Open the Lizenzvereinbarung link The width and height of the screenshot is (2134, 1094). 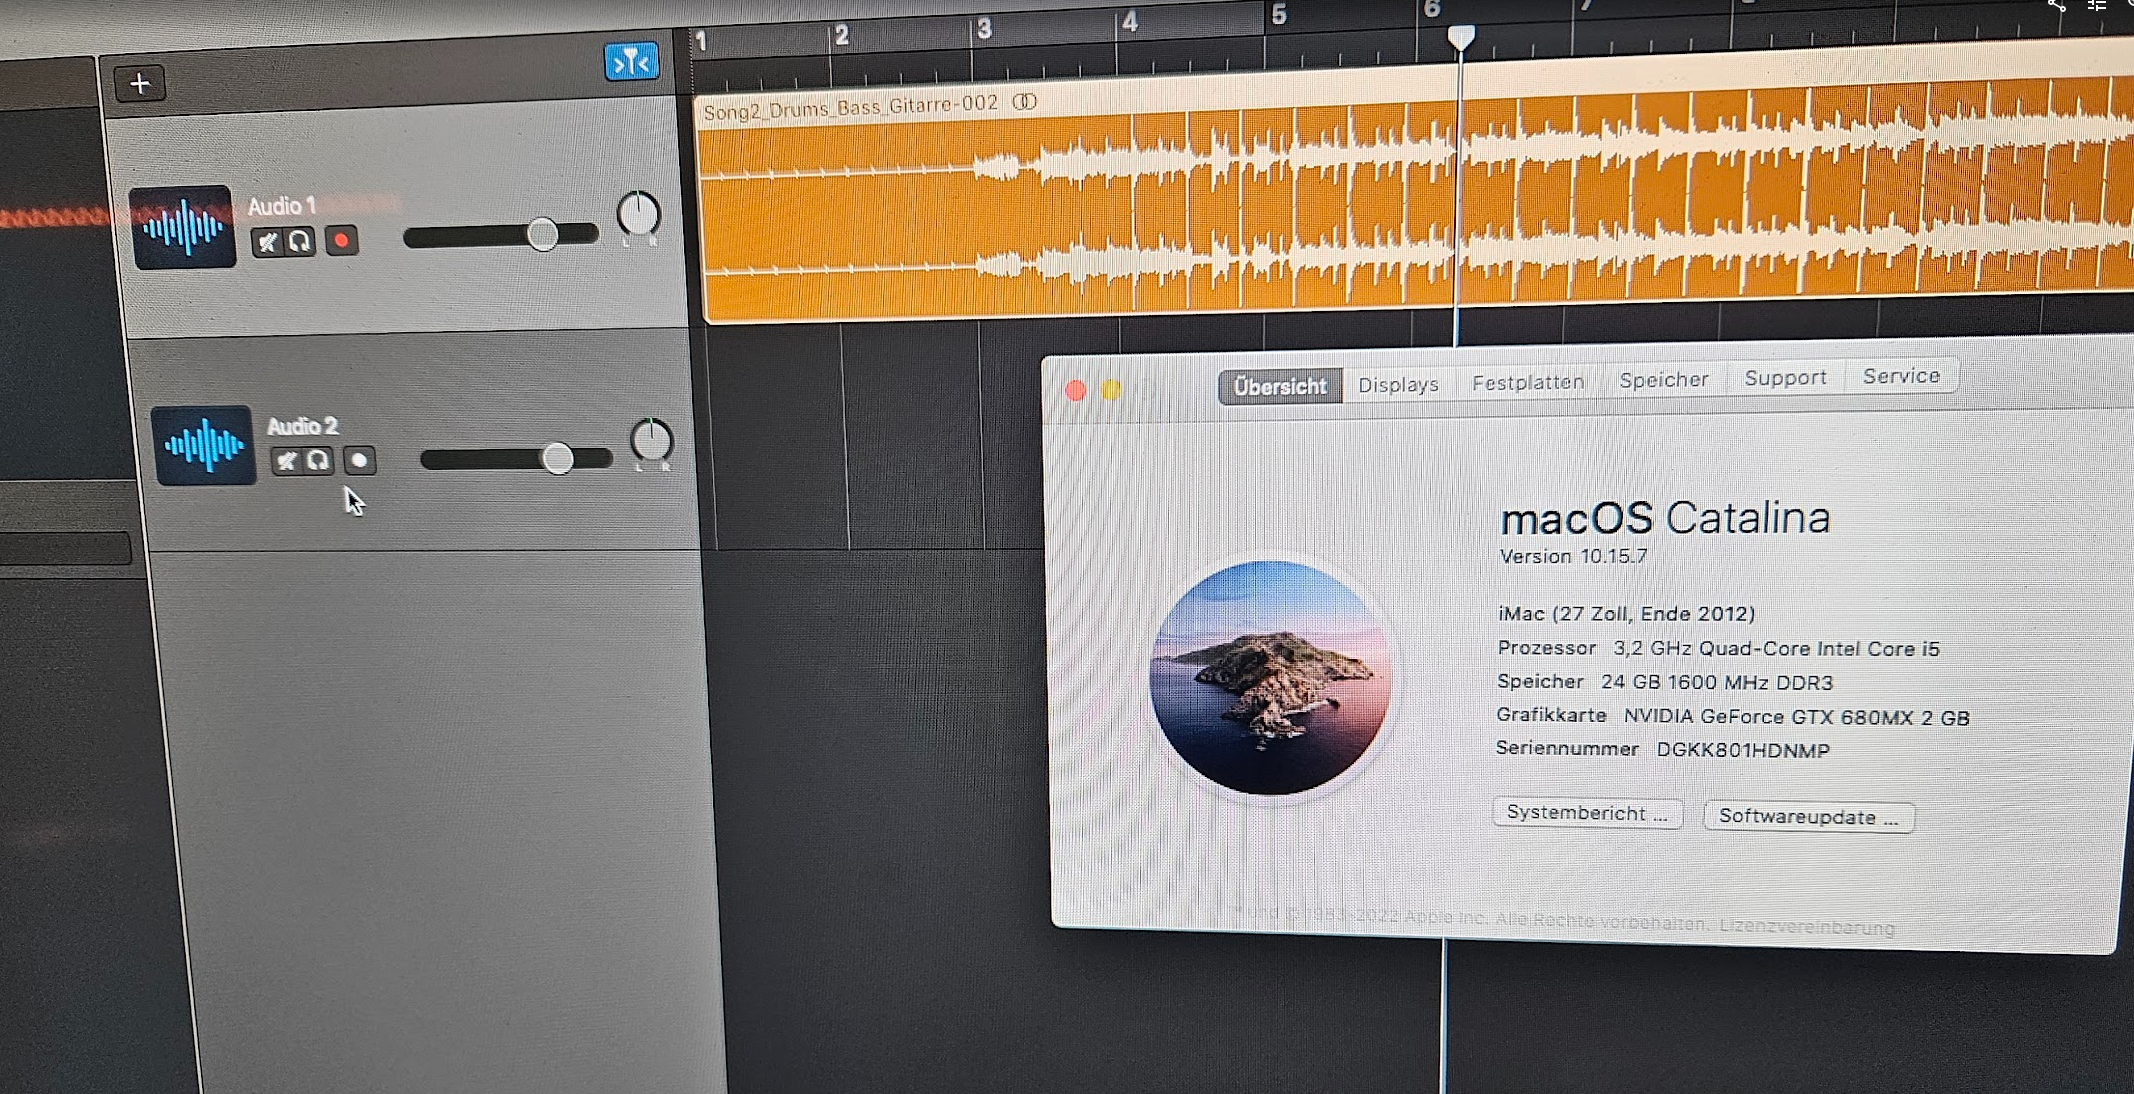[x=1807, y=928]
